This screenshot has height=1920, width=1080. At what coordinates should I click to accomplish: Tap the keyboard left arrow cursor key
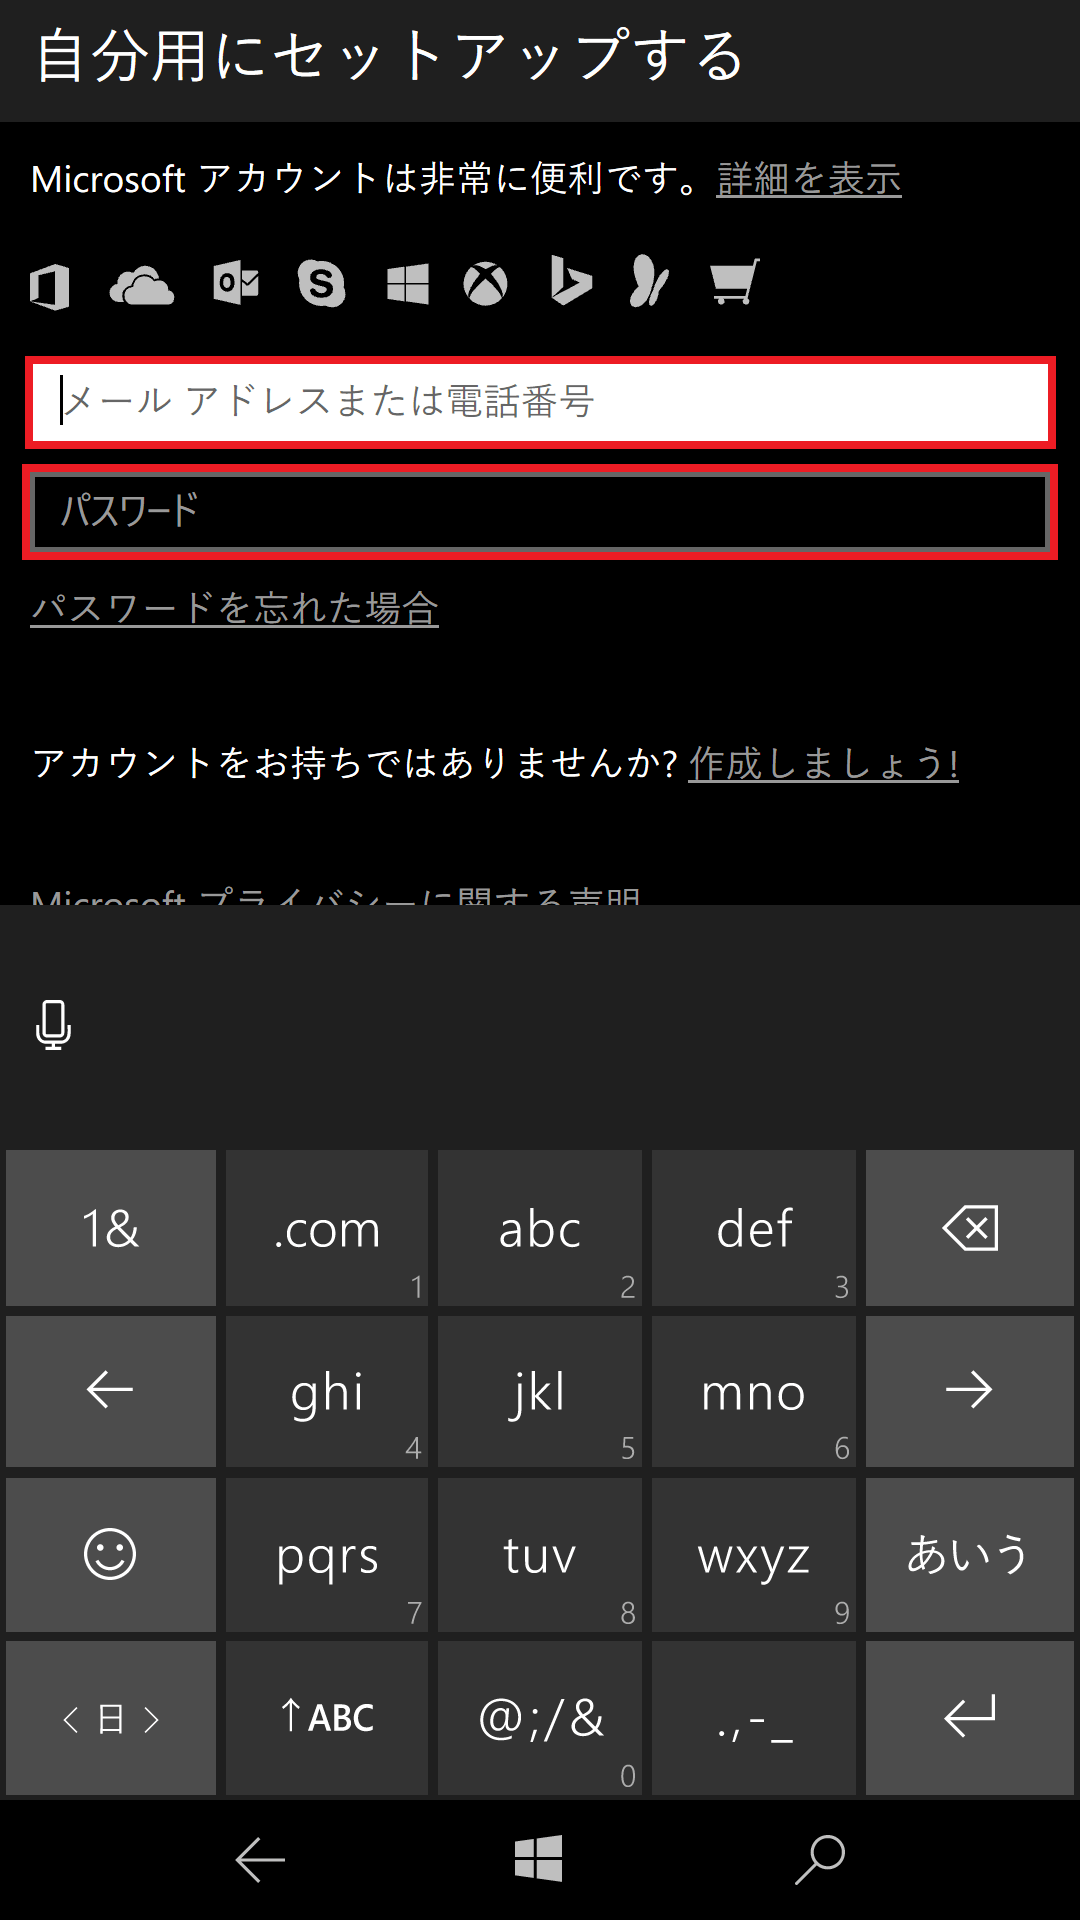[110, 1390]
